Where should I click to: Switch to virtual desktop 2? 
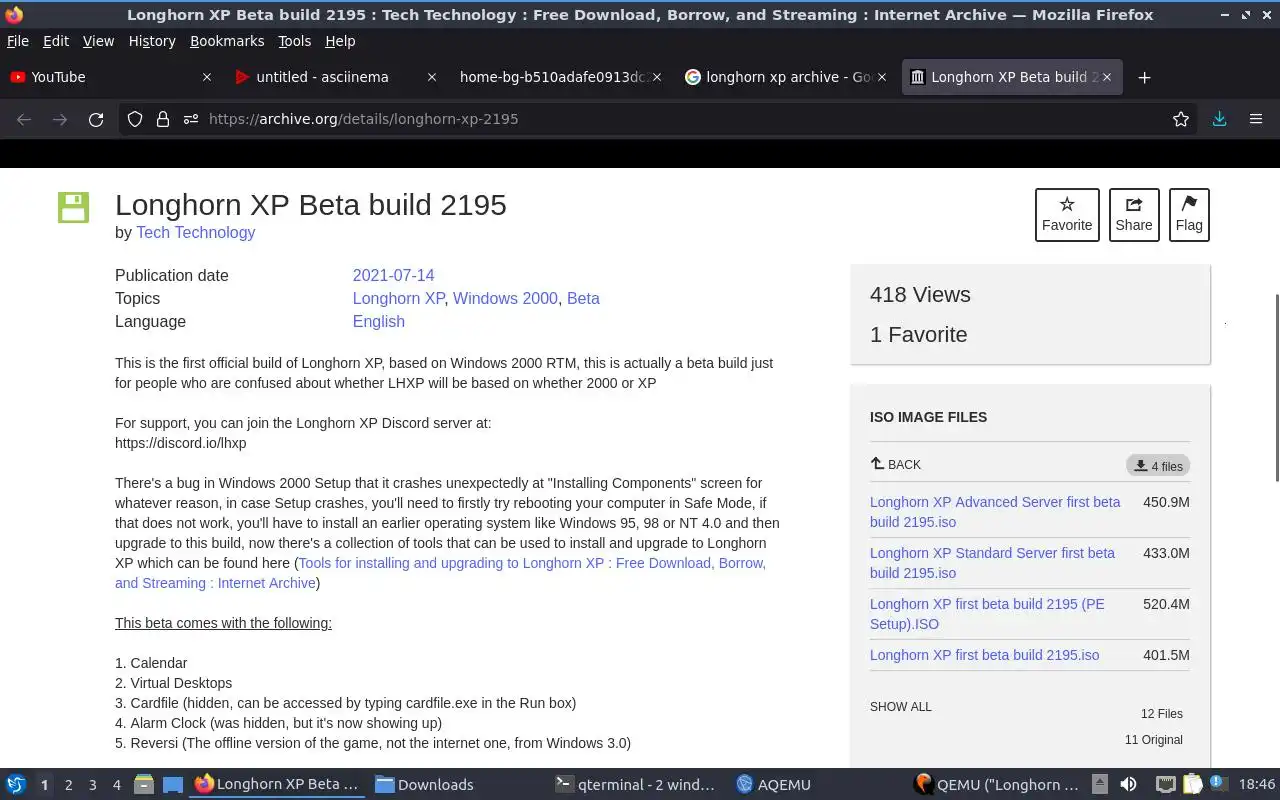[68, 785]
